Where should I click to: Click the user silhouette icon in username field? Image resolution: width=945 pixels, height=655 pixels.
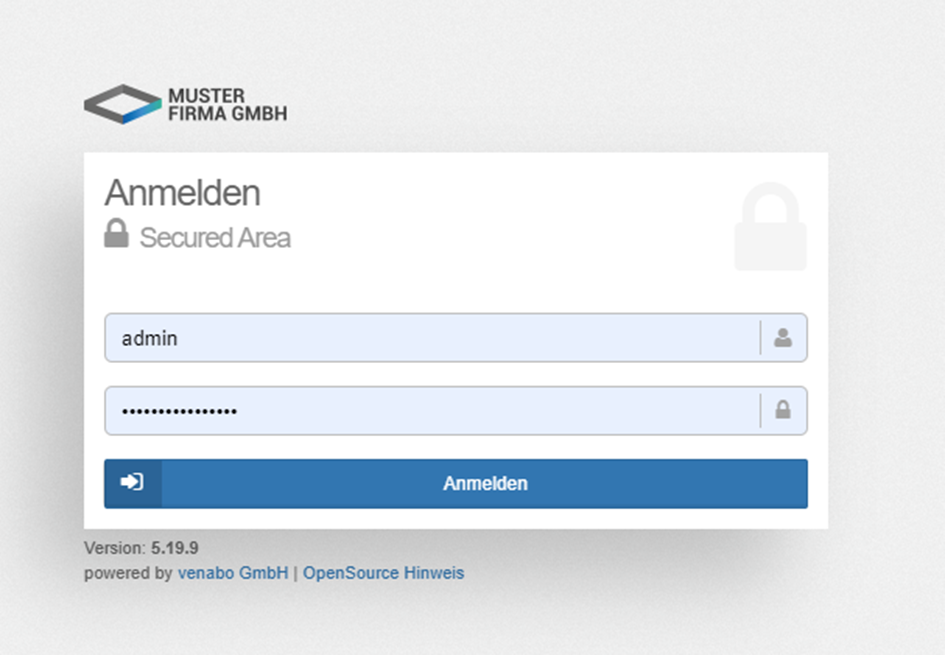tap(783, 338)
